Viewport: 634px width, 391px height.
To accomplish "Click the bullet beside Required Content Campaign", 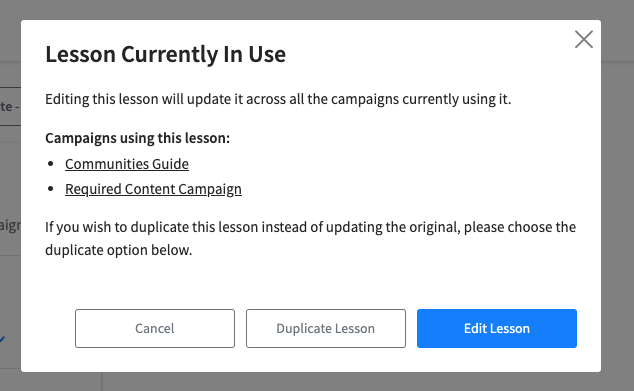I will (x=51, y=189).
